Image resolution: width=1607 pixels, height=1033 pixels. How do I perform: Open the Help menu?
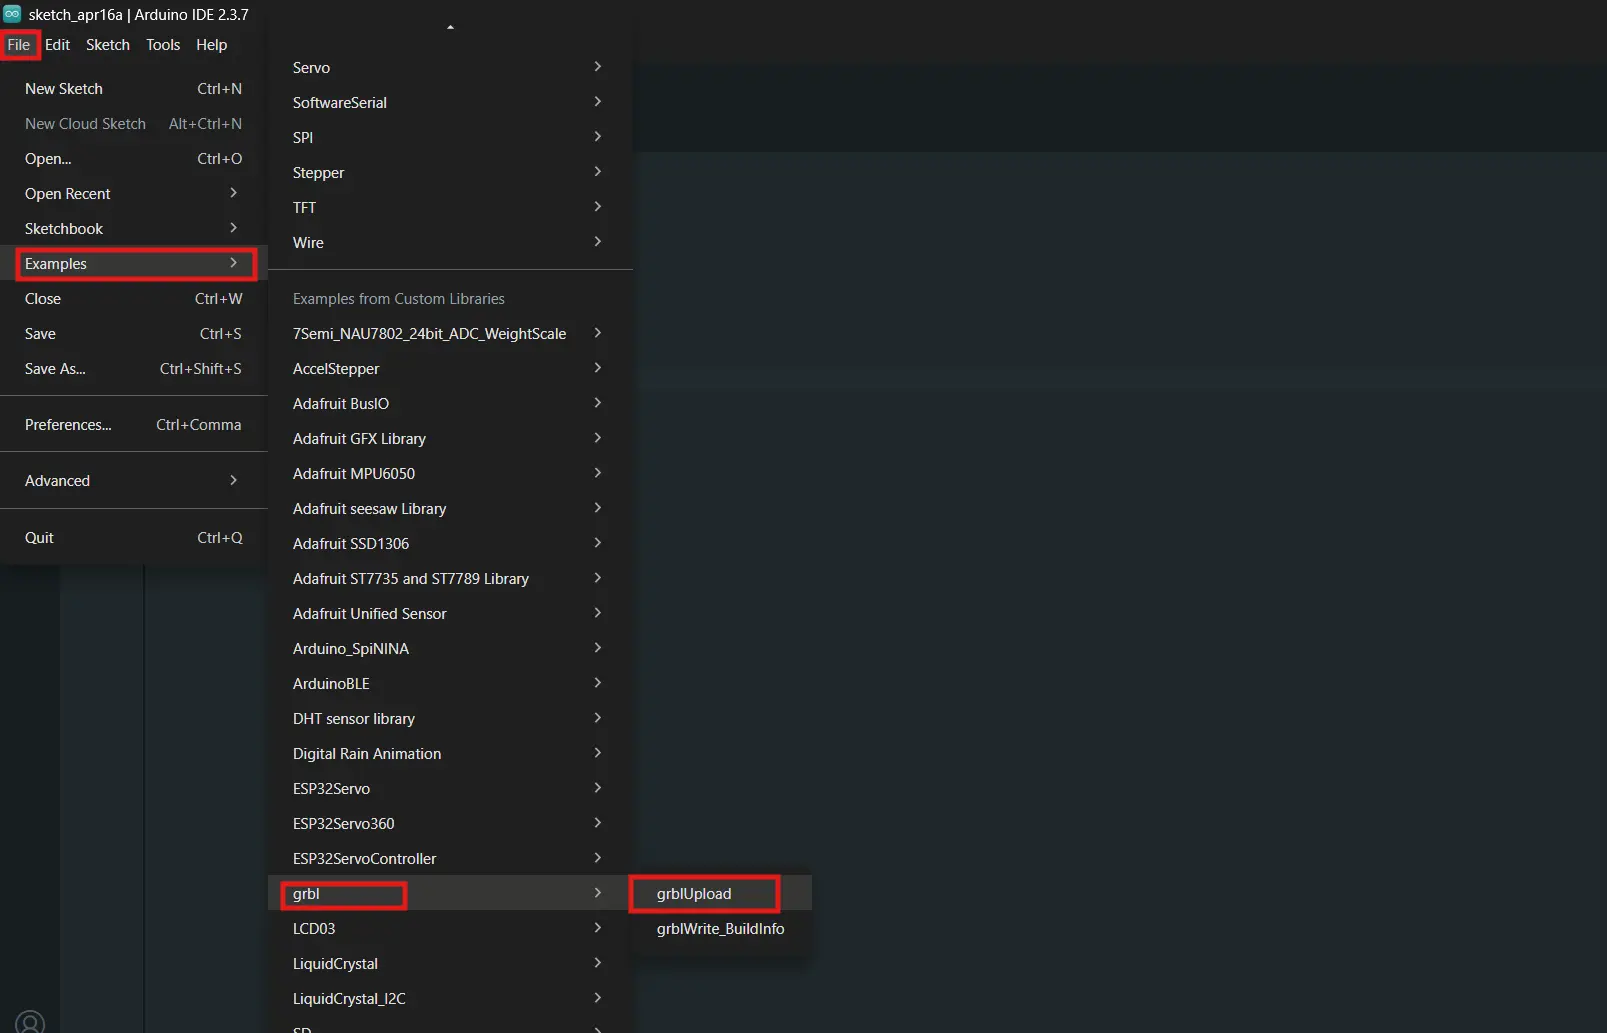[211, 45]
